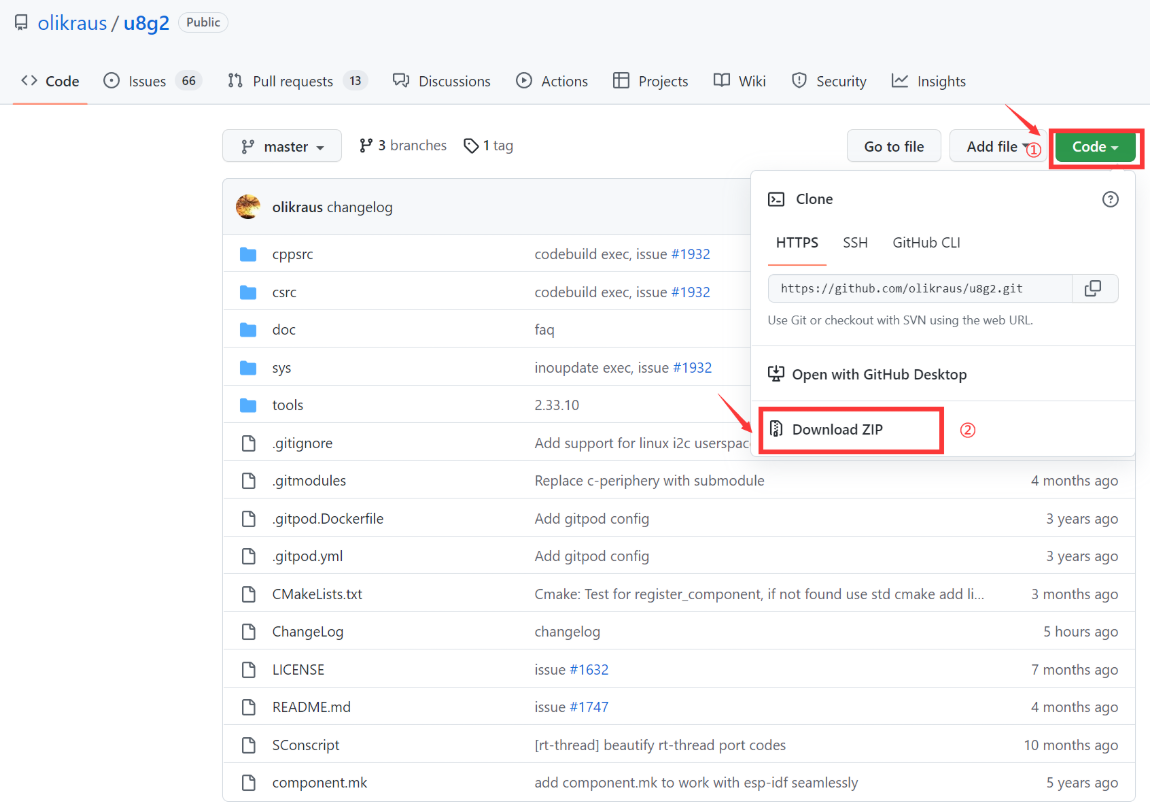The width and height of the screenshot is (1155, 802).
Task: Click the commit author name olikraus
Action: tap(297, 208)
